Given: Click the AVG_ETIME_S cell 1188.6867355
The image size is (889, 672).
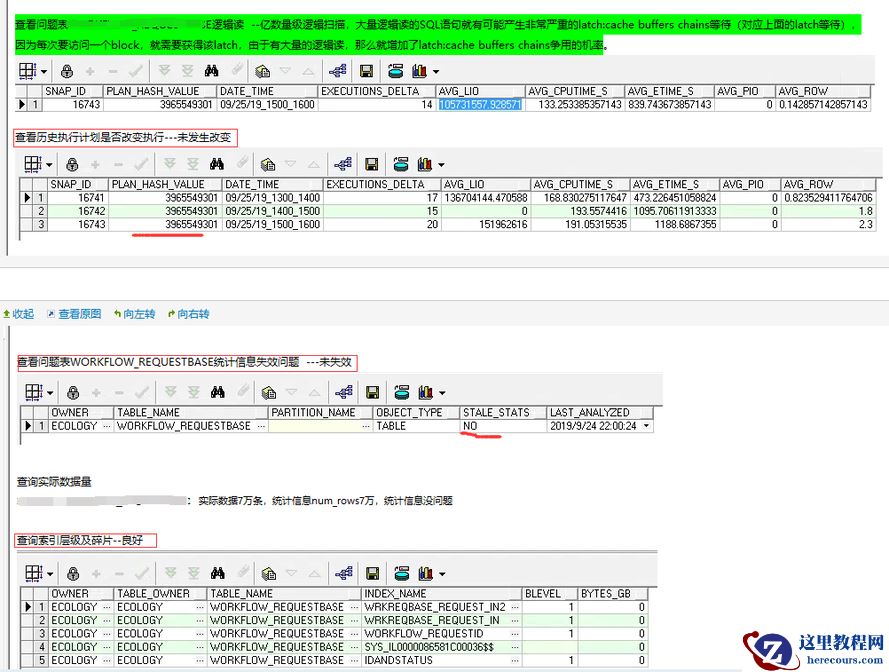Looking at the screenshot, I should (674, 225).
